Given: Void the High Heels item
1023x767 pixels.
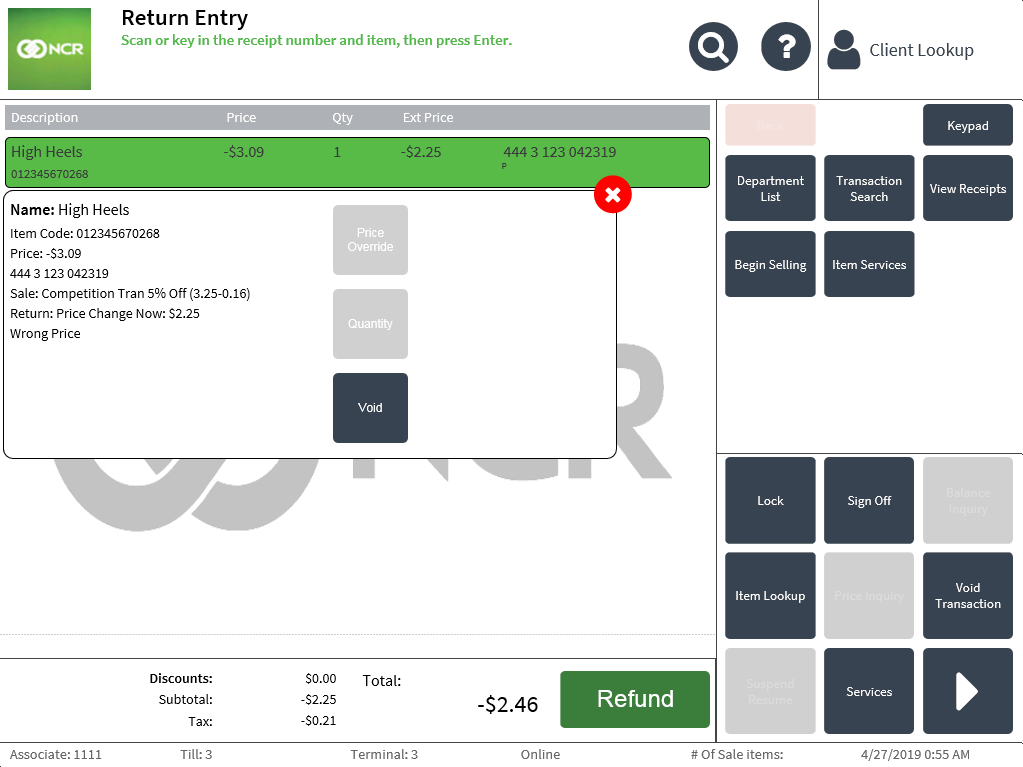Looking at the screenshot, I should click(x=370, y=407).
